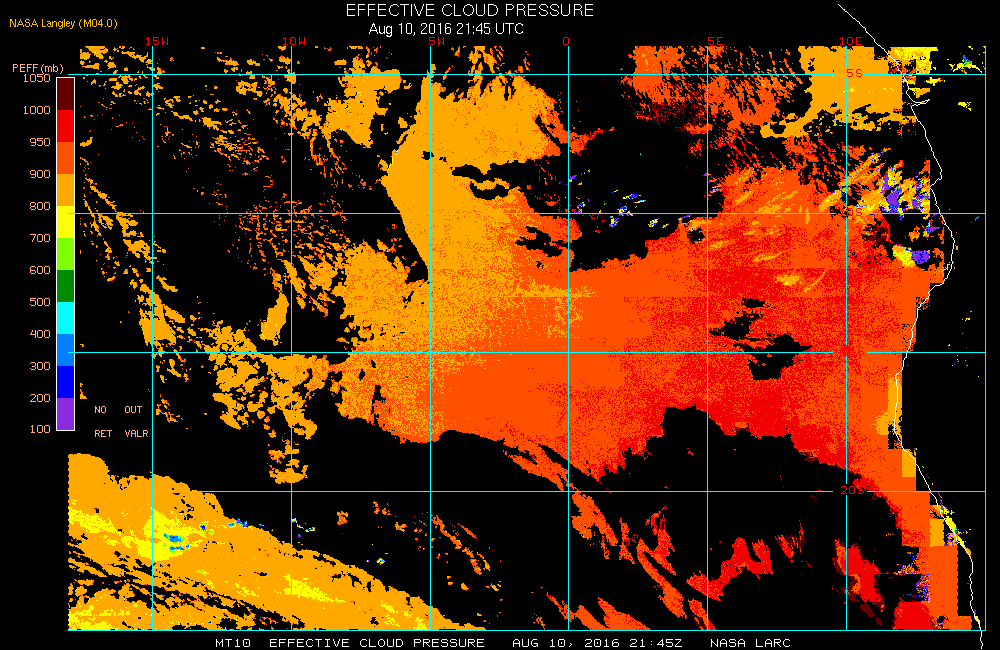Select the yellow 700-800 mb swatch
Viewport: 1000px width, 650px height.
pyautogui.click(x=66, y=222)
